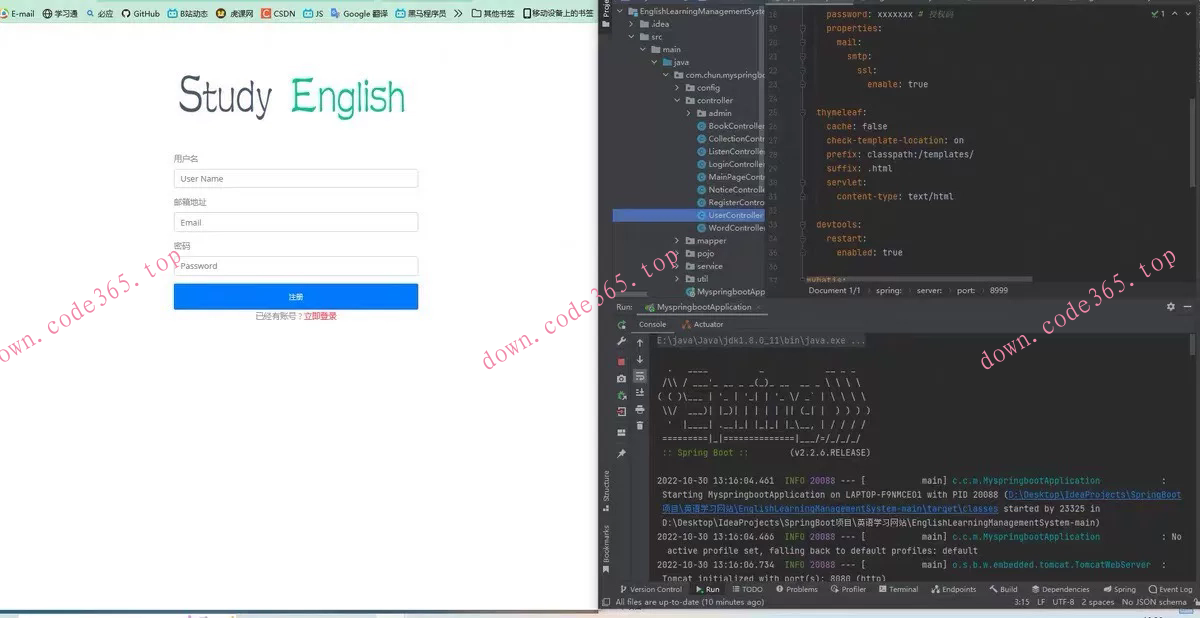Click the blue 注册 register button
Viewport: 1200px width, 618px height.
pyautogui.click(x=296, y=297)
